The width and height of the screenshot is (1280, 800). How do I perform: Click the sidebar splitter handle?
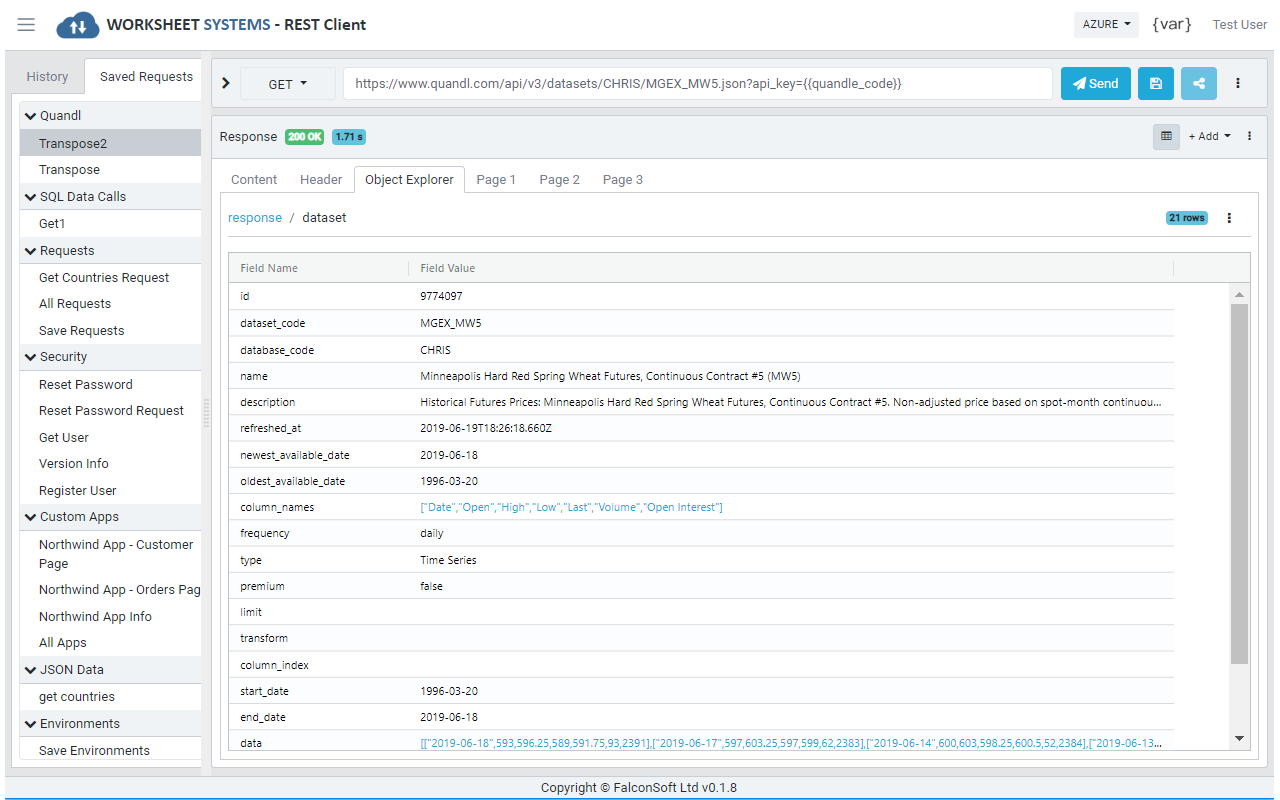pos(207,412)
